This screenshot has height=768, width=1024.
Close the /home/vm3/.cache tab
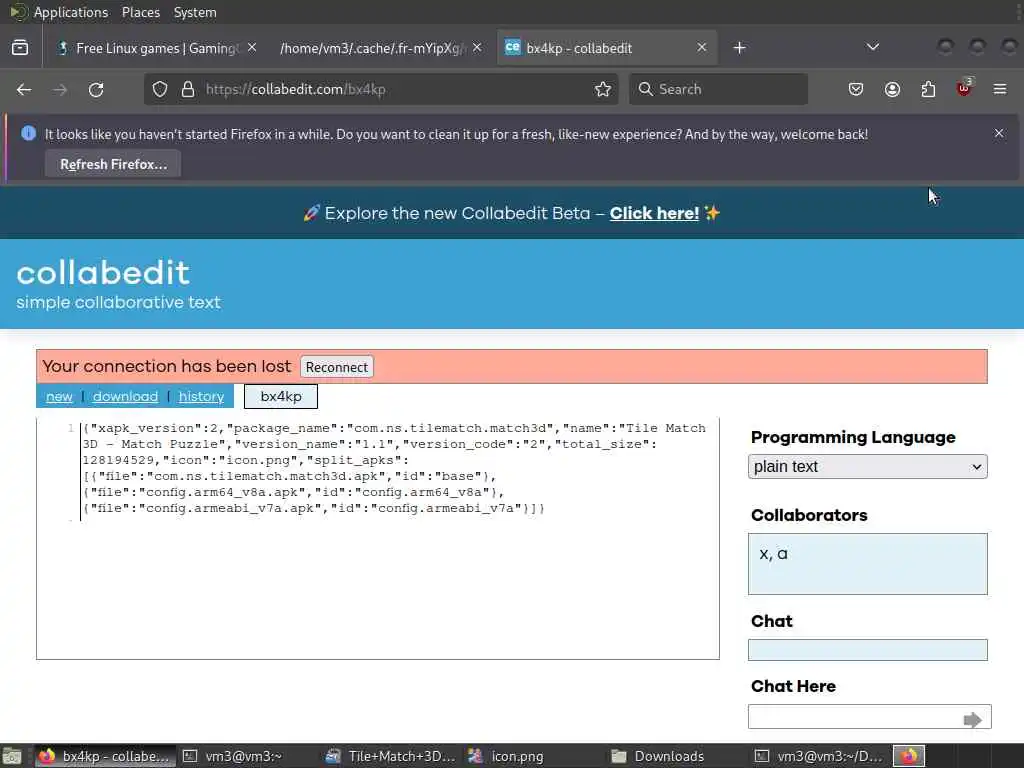[477, 48]
